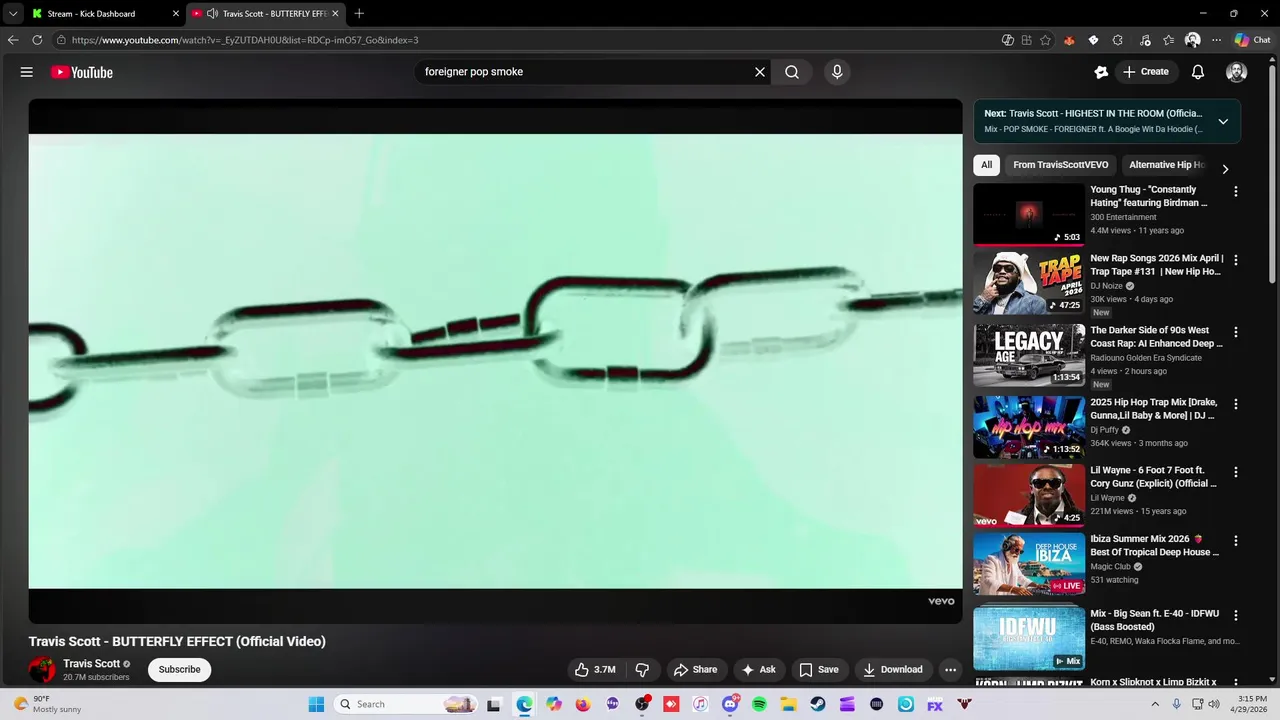Add this page to favorites with the star
The height and width of the screenshot is (720, 1280).
click(1045, 40)
